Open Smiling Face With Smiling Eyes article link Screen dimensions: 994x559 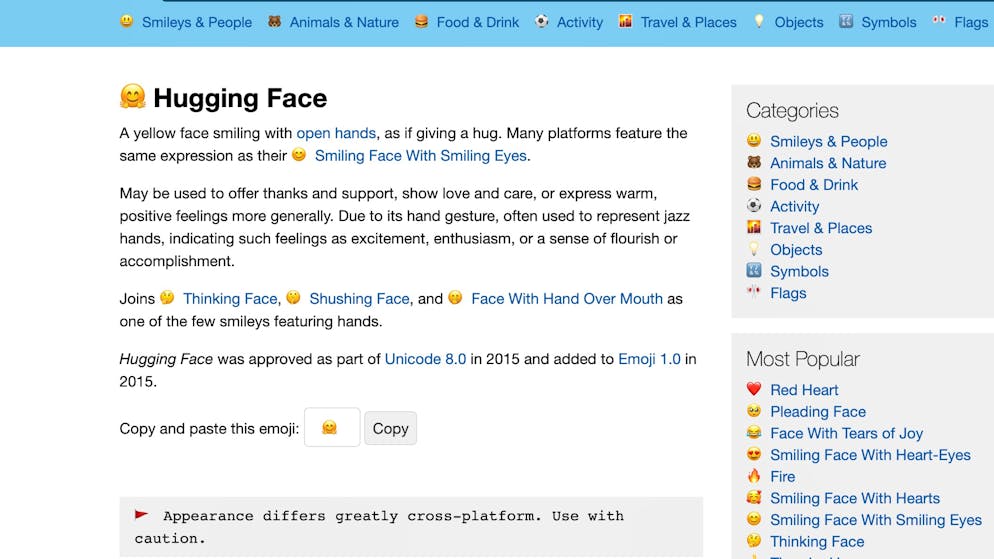tap(421, 156)
